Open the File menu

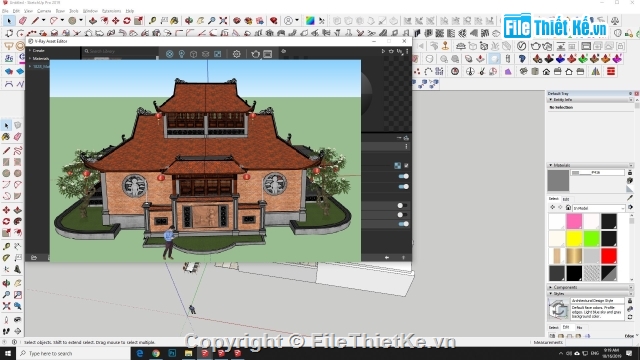pyautogui.click(x=5, y=11)
